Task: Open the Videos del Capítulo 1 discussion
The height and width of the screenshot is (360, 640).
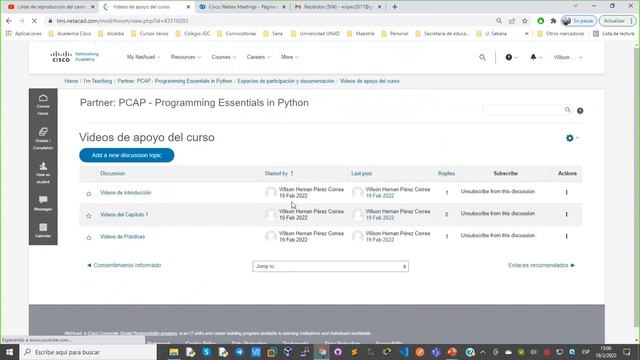Action: [x=124, y=215]
